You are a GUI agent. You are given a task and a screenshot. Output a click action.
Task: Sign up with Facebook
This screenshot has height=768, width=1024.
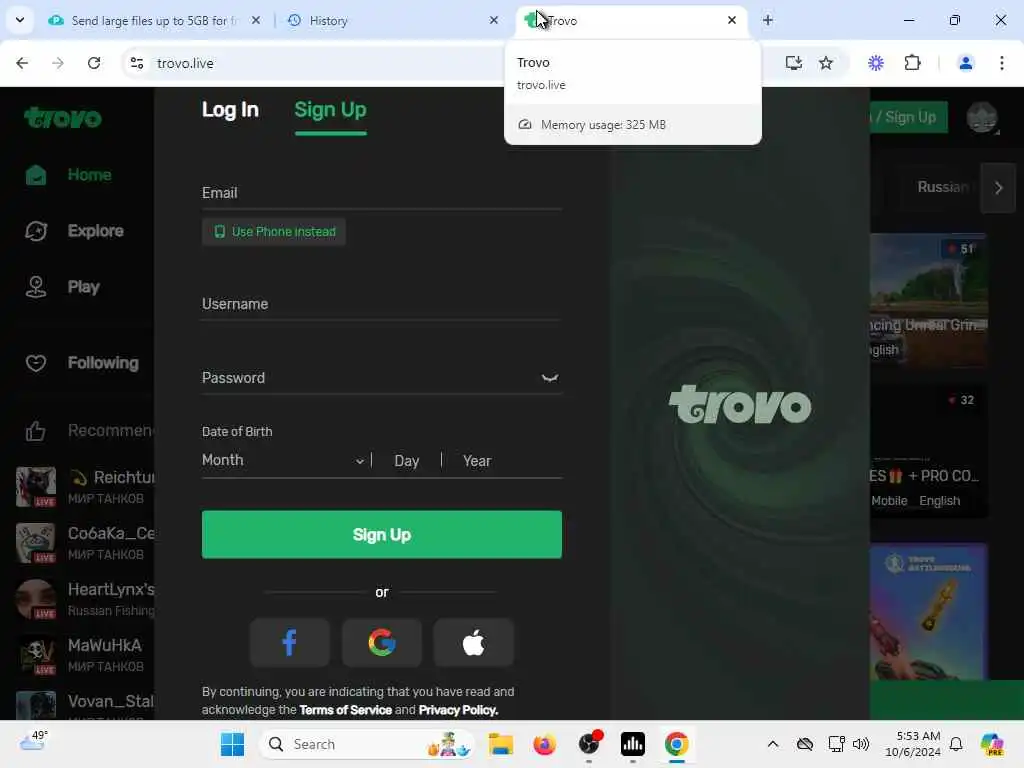289,643
